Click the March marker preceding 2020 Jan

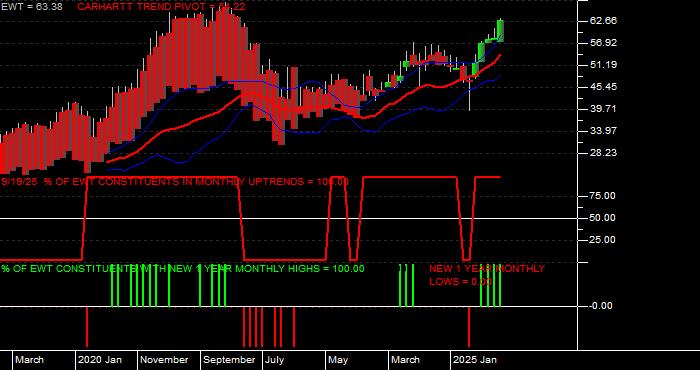click(x=30, y=360)
